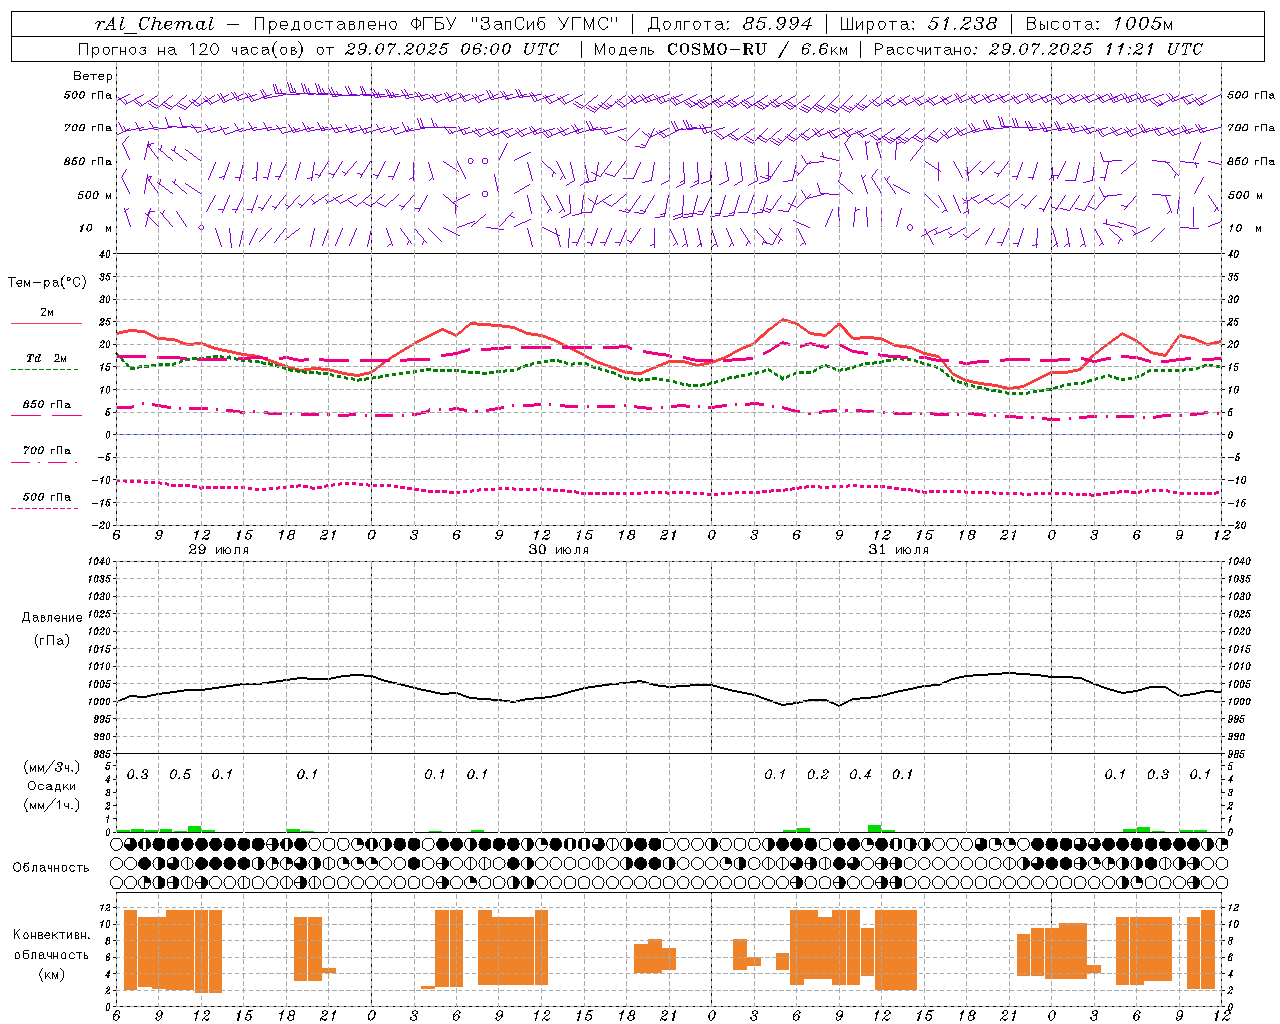Image resolution: width=1280 pixels, height=1024 pixels.
Task: Click the Рассчитано: 29.07.2025 11:21 UTC text
Action: [x=1038, y=49]
